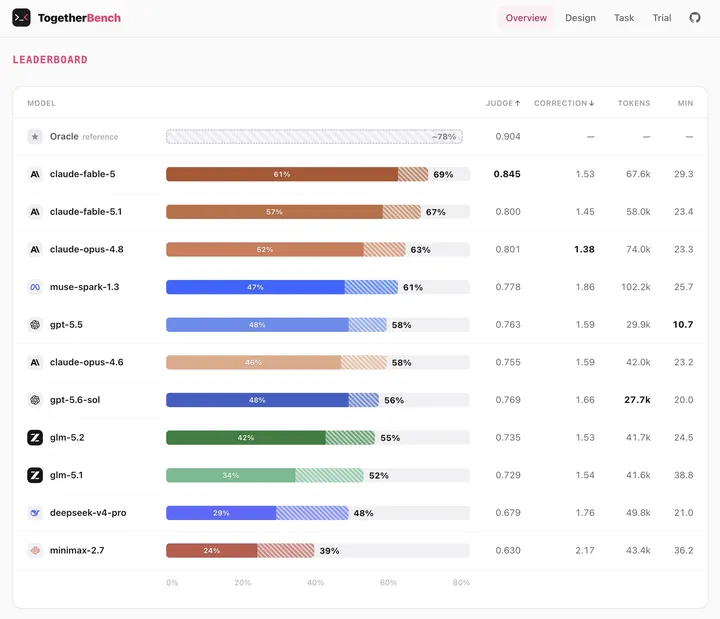720x619 pixels.
Task: Click the minimax-2.7 24% red bar
Action: tap(212, 551)
